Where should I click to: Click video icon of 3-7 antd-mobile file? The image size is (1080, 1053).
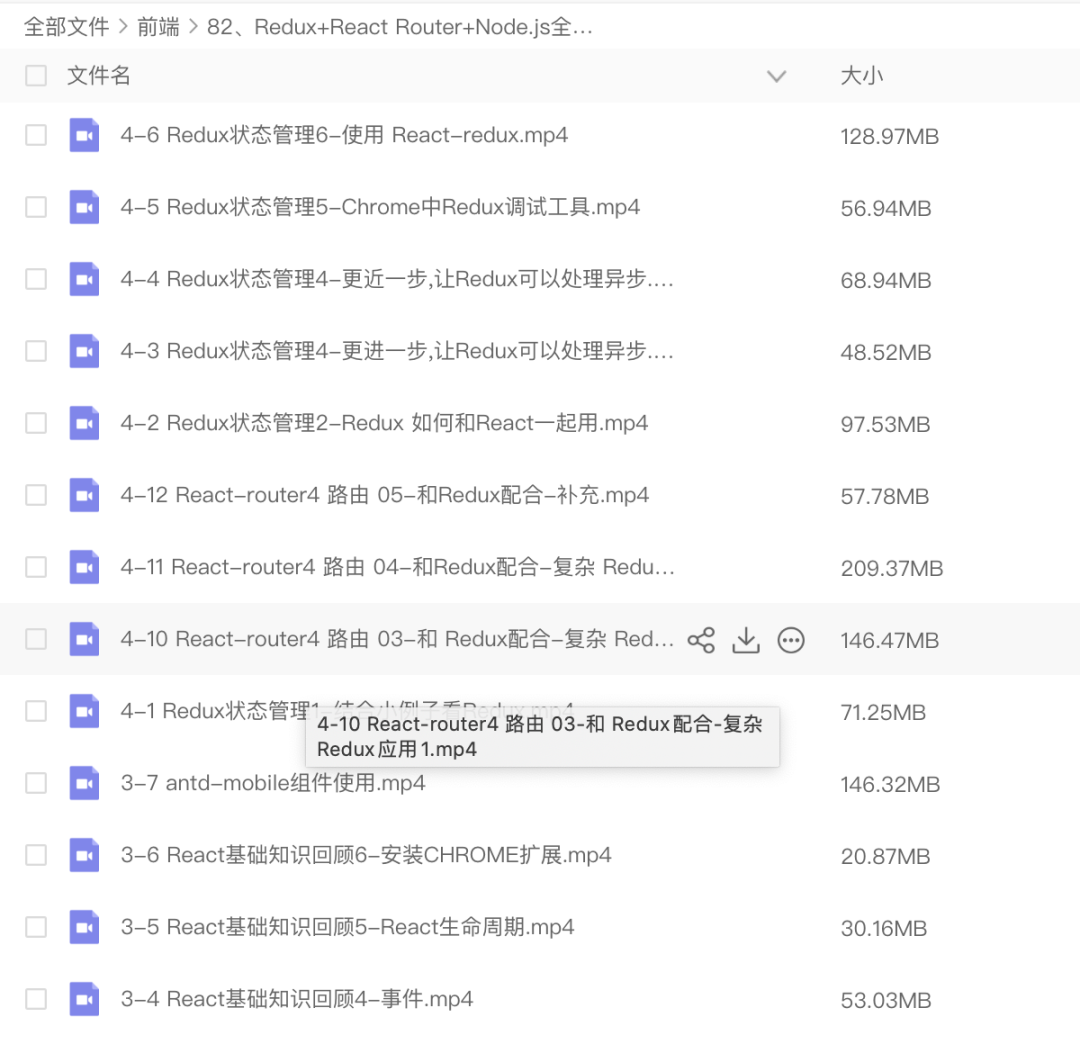(84, 783)
